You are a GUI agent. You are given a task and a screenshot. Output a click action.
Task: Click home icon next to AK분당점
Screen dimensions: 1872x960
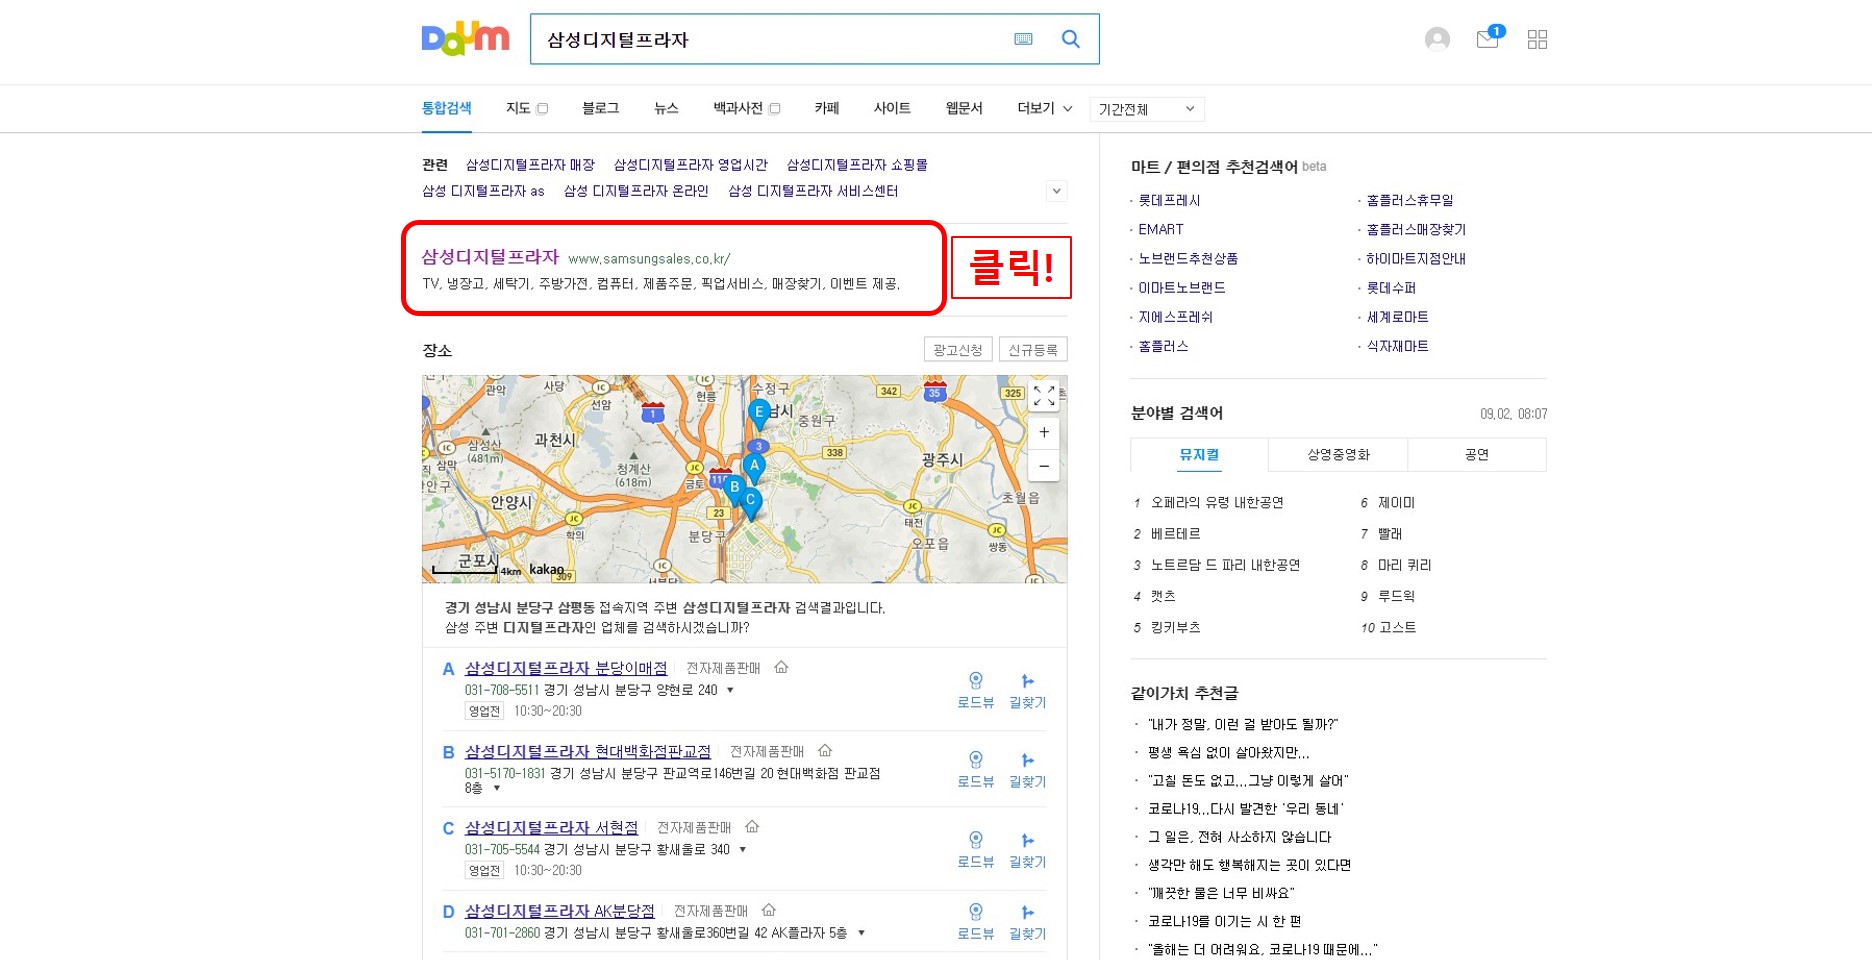[x=768, y=910]
